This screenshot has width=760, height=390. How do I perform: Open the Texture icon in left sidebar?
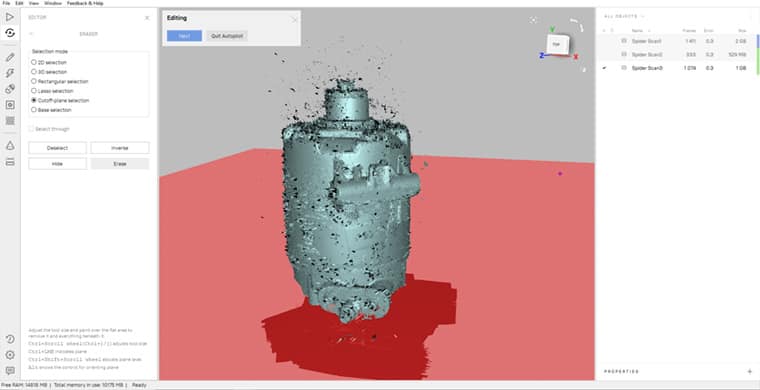point(10,121)
